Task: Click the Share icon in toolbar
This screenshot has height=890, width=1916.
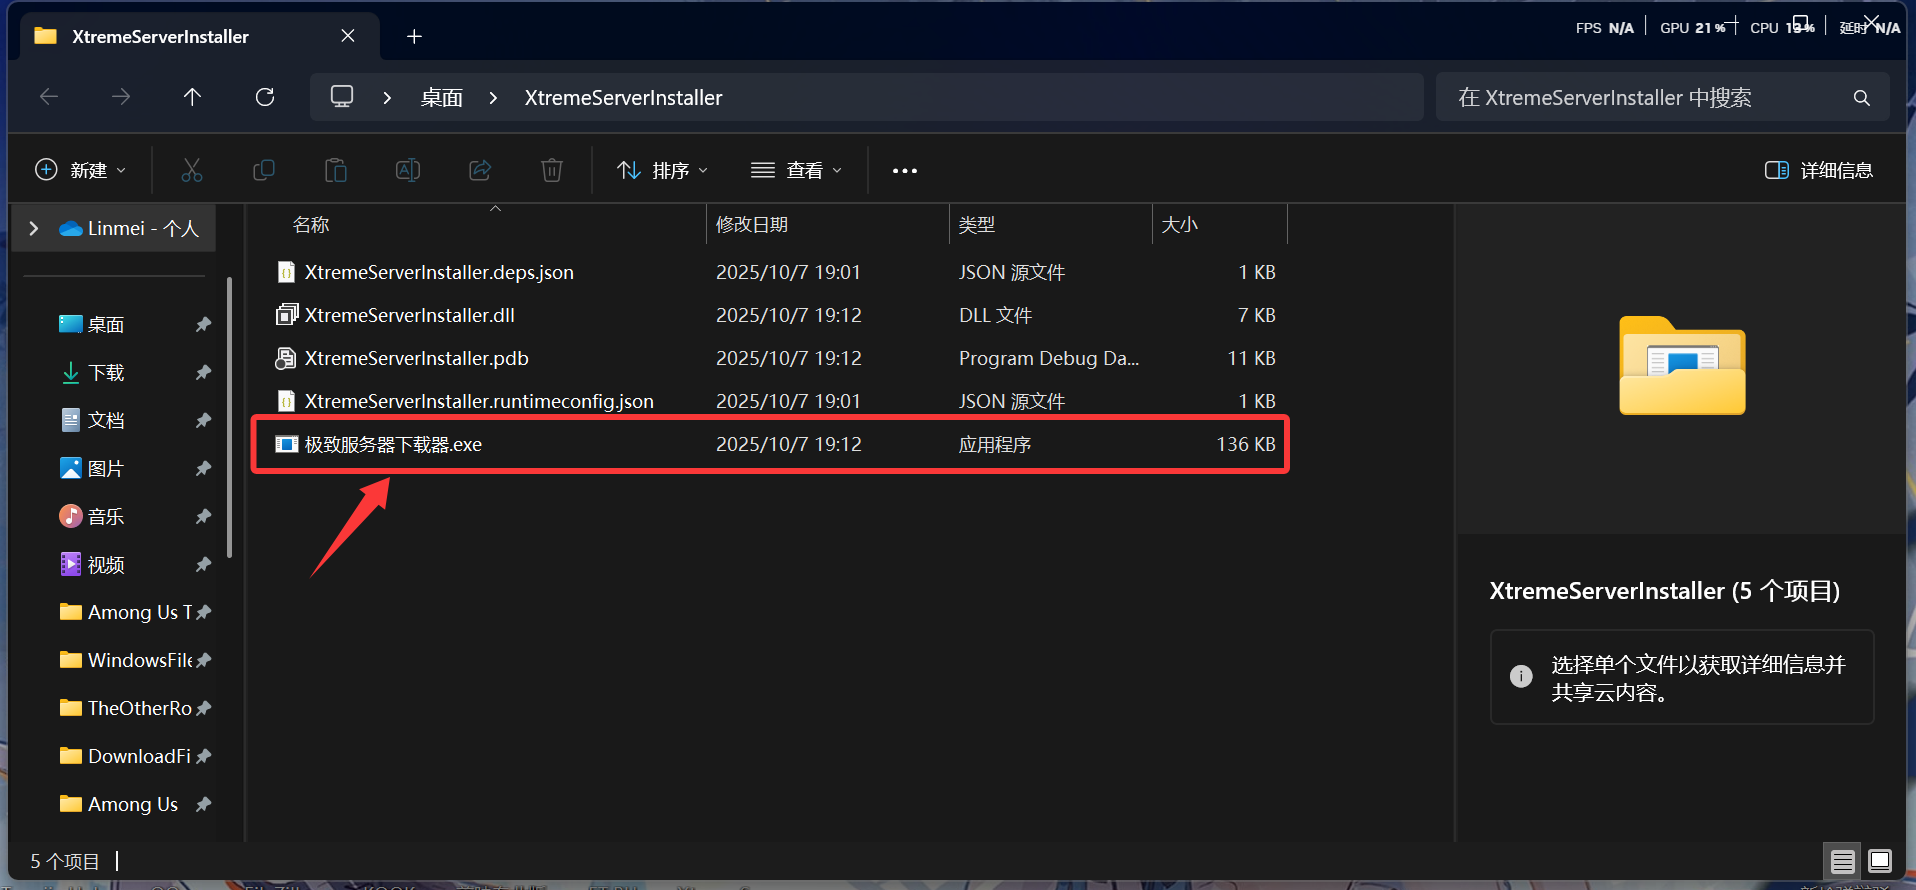Action: pos(480,170)
